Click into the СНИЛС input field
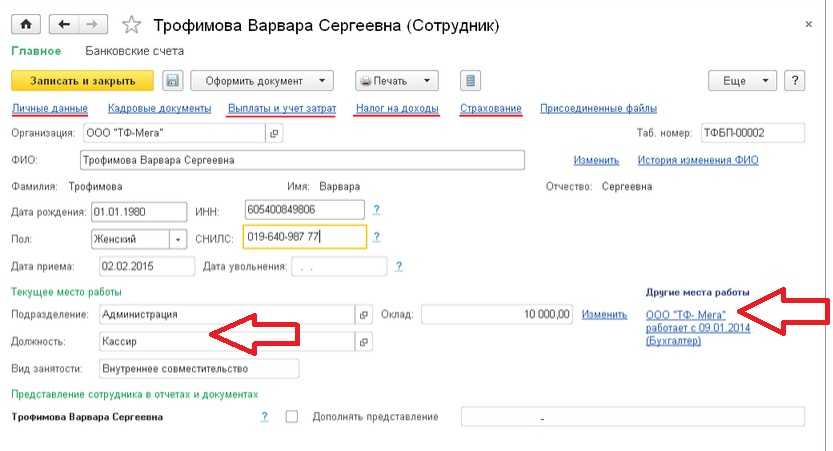This screenshot has width=833, height=451. (304, 238)
